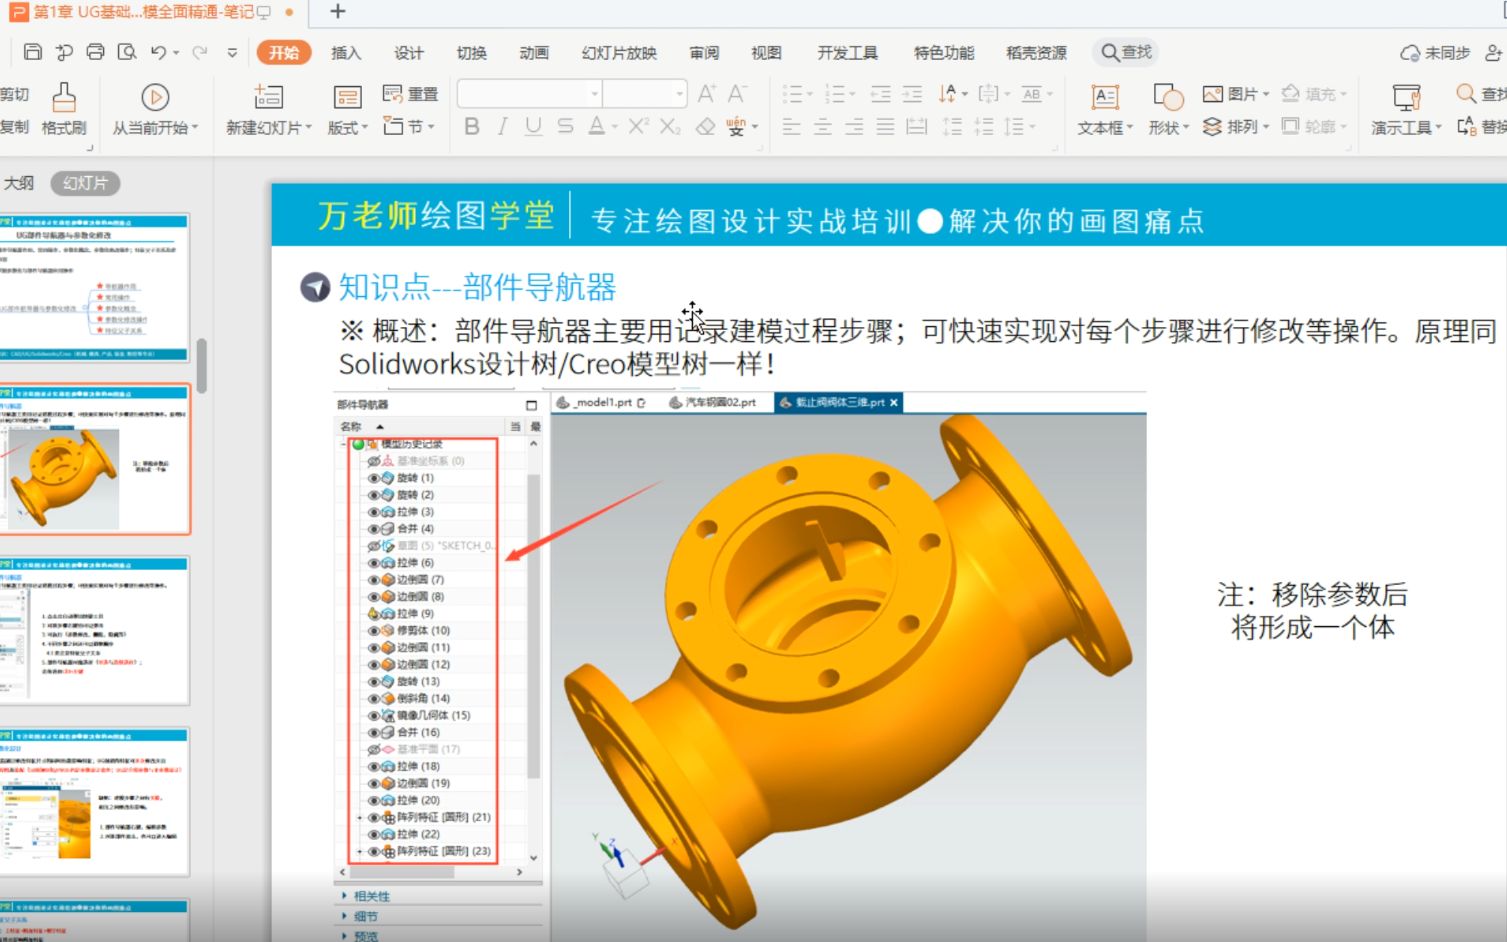Toggle Underline formatting
This screenshot has height=942, width=1507.
click(x=534, y=126)
